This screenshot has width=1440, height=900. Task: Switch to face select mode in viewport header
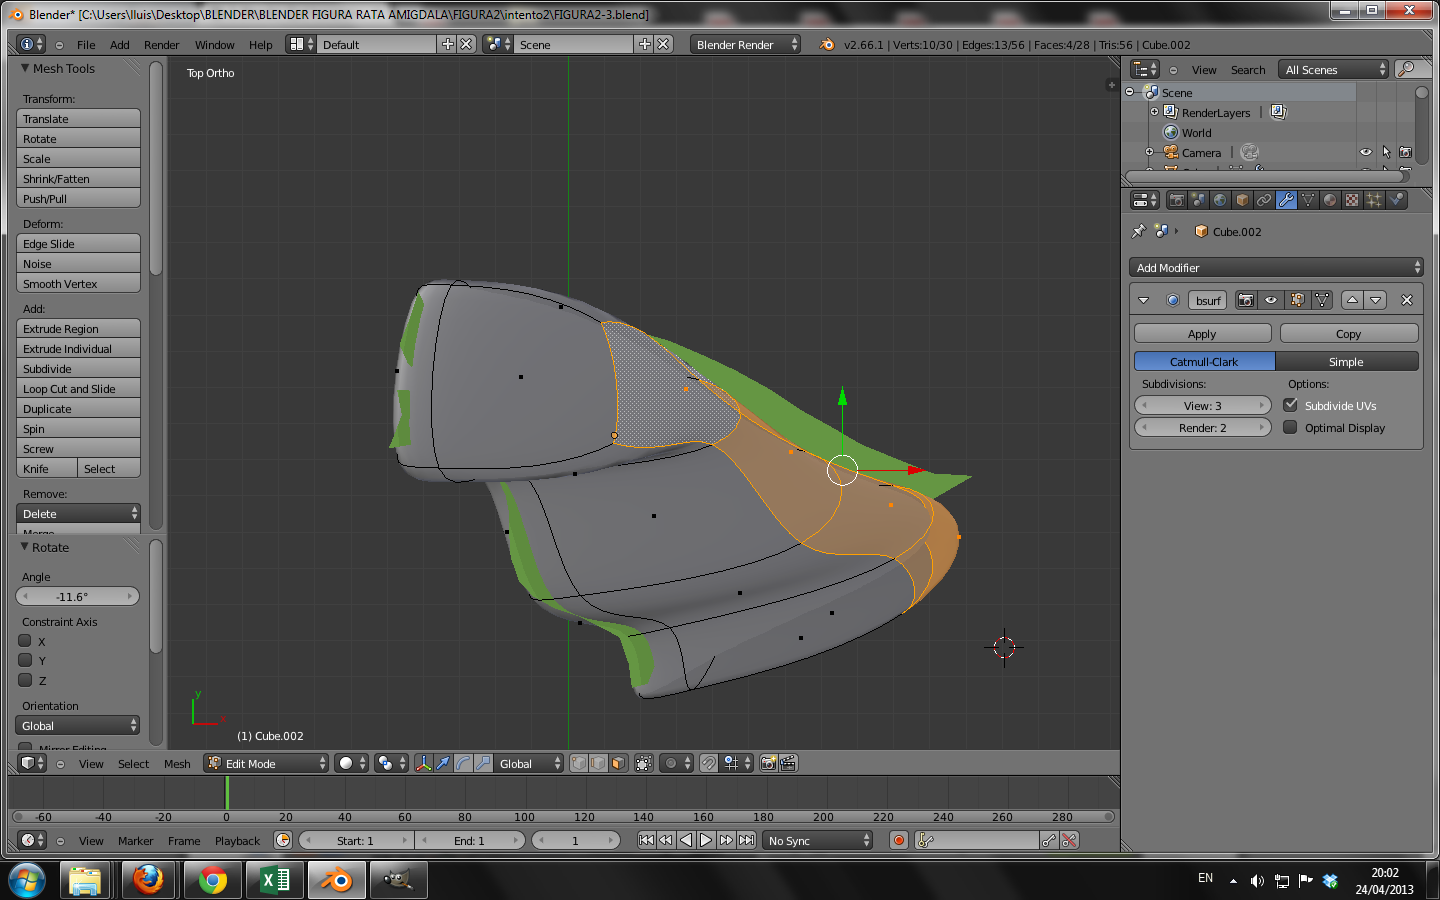coord(618,763)
